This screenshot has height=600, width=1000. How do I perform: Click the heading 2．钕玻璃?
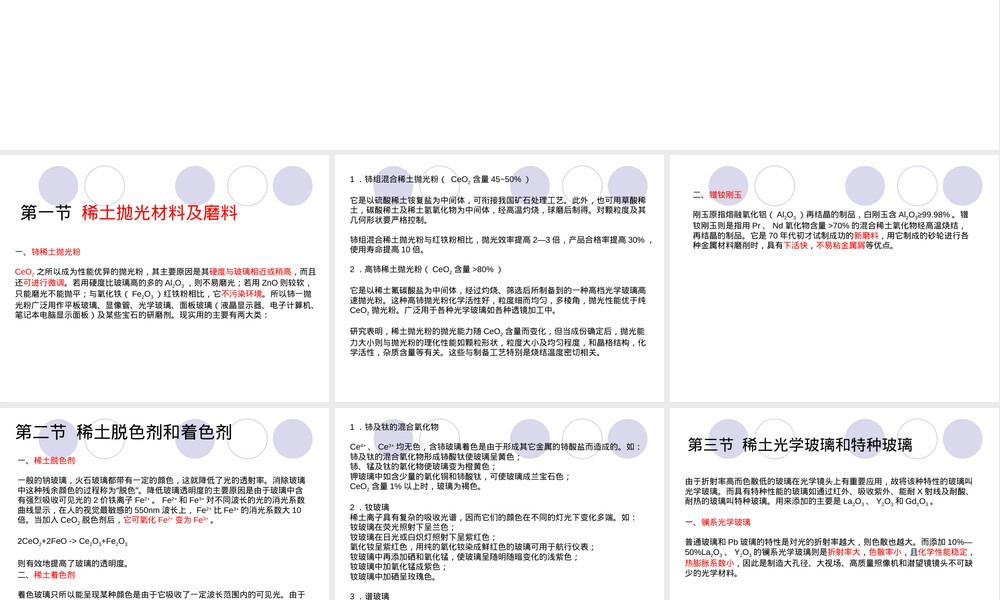(369, 508)
